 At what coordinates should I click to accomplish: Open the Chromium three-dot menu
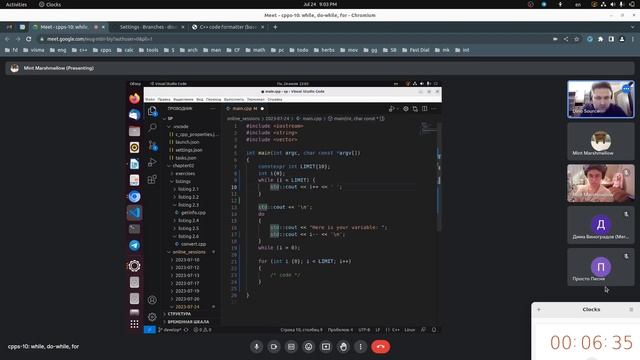[x=633, y=39]
